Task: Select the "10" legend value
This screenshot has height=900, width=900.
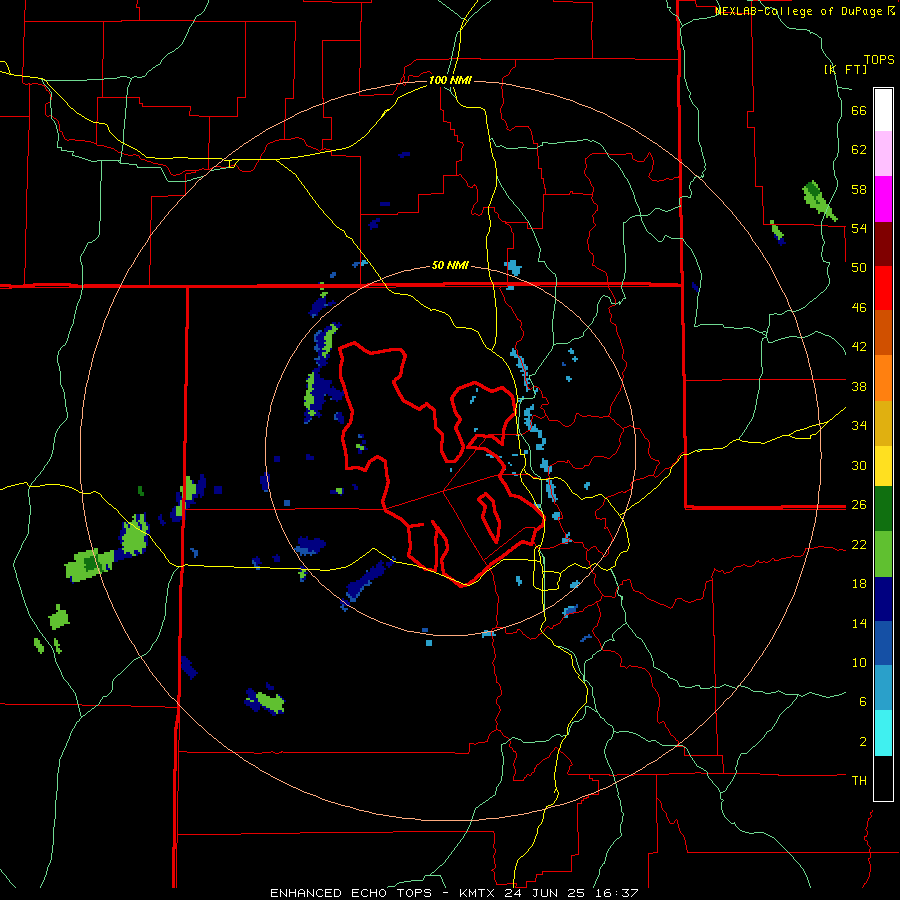Action: tap(859, 663)
